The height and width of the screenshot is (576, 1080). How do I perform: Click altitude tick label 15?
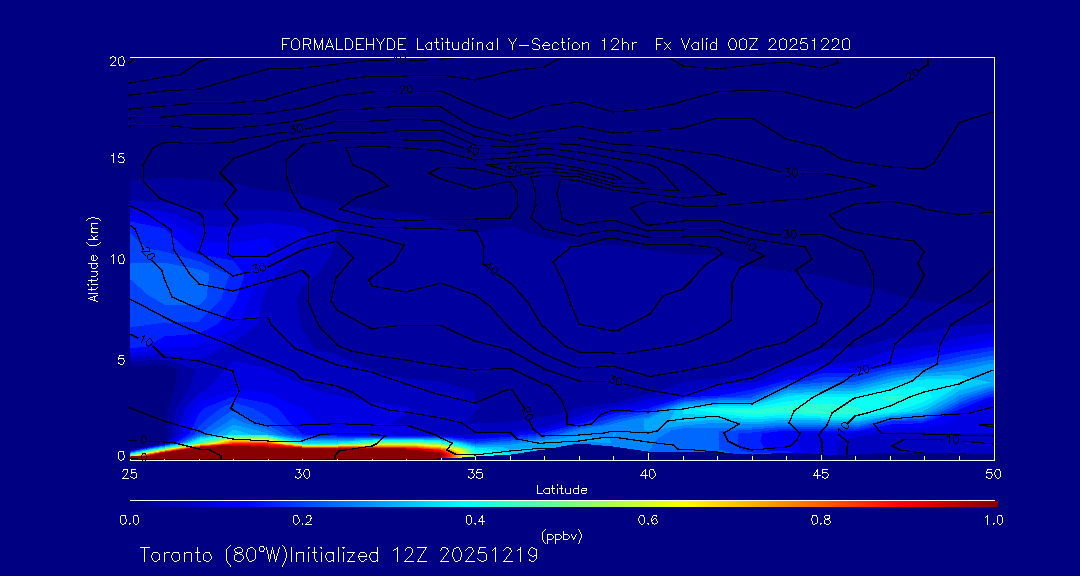[x=116, y=158]
